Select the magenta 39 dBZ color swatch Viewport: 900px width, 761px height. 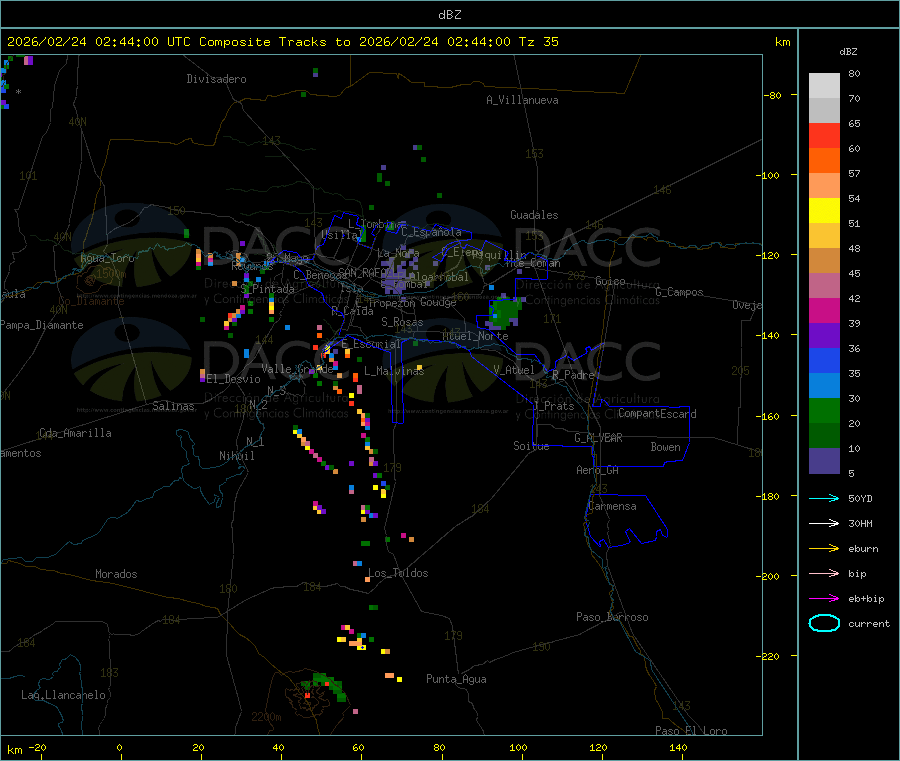[x=824, y=310]
